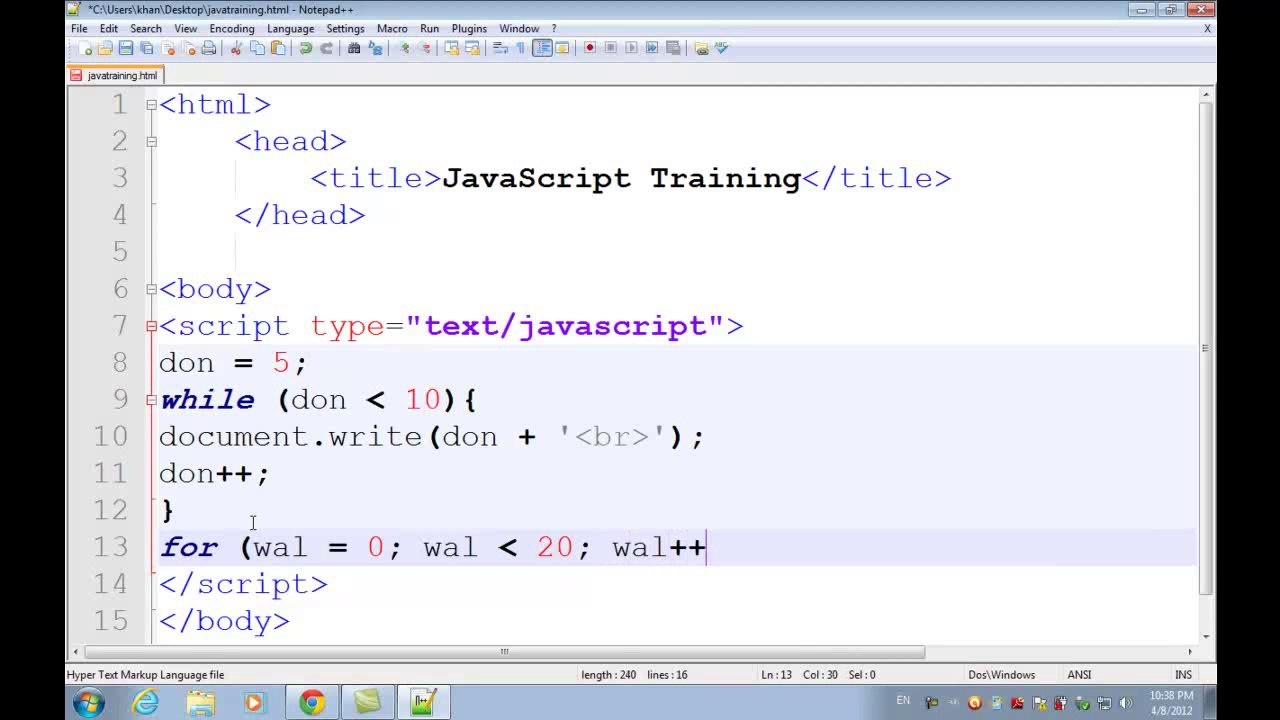Click the Paste clipboard icon

pyautogui.click(x=278, y=48)
